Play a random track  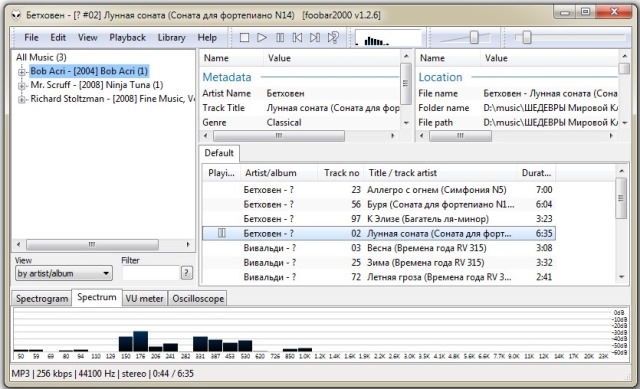click(333, 38)
